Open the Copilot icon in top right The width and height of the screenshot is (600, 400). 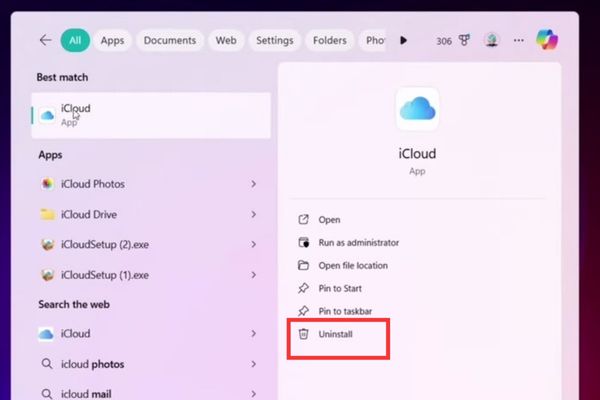(547, 40)
